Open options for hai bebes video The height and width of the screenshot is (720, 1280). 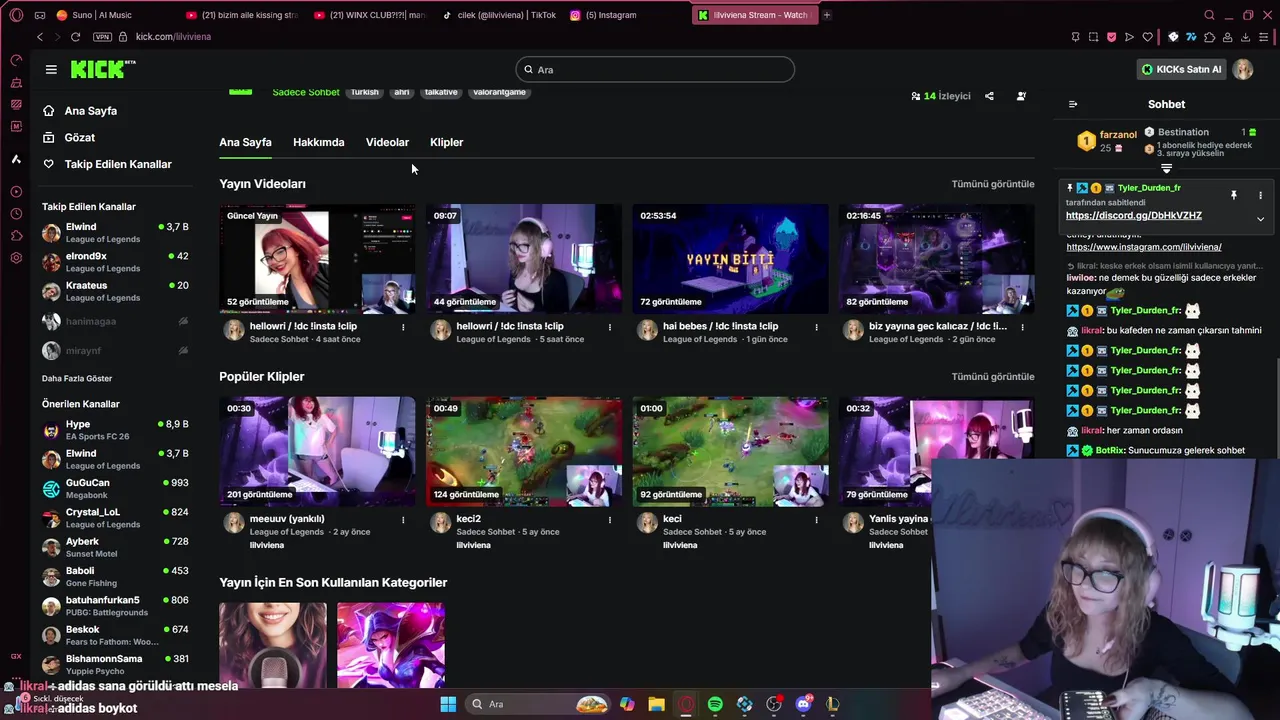[816, 327]
